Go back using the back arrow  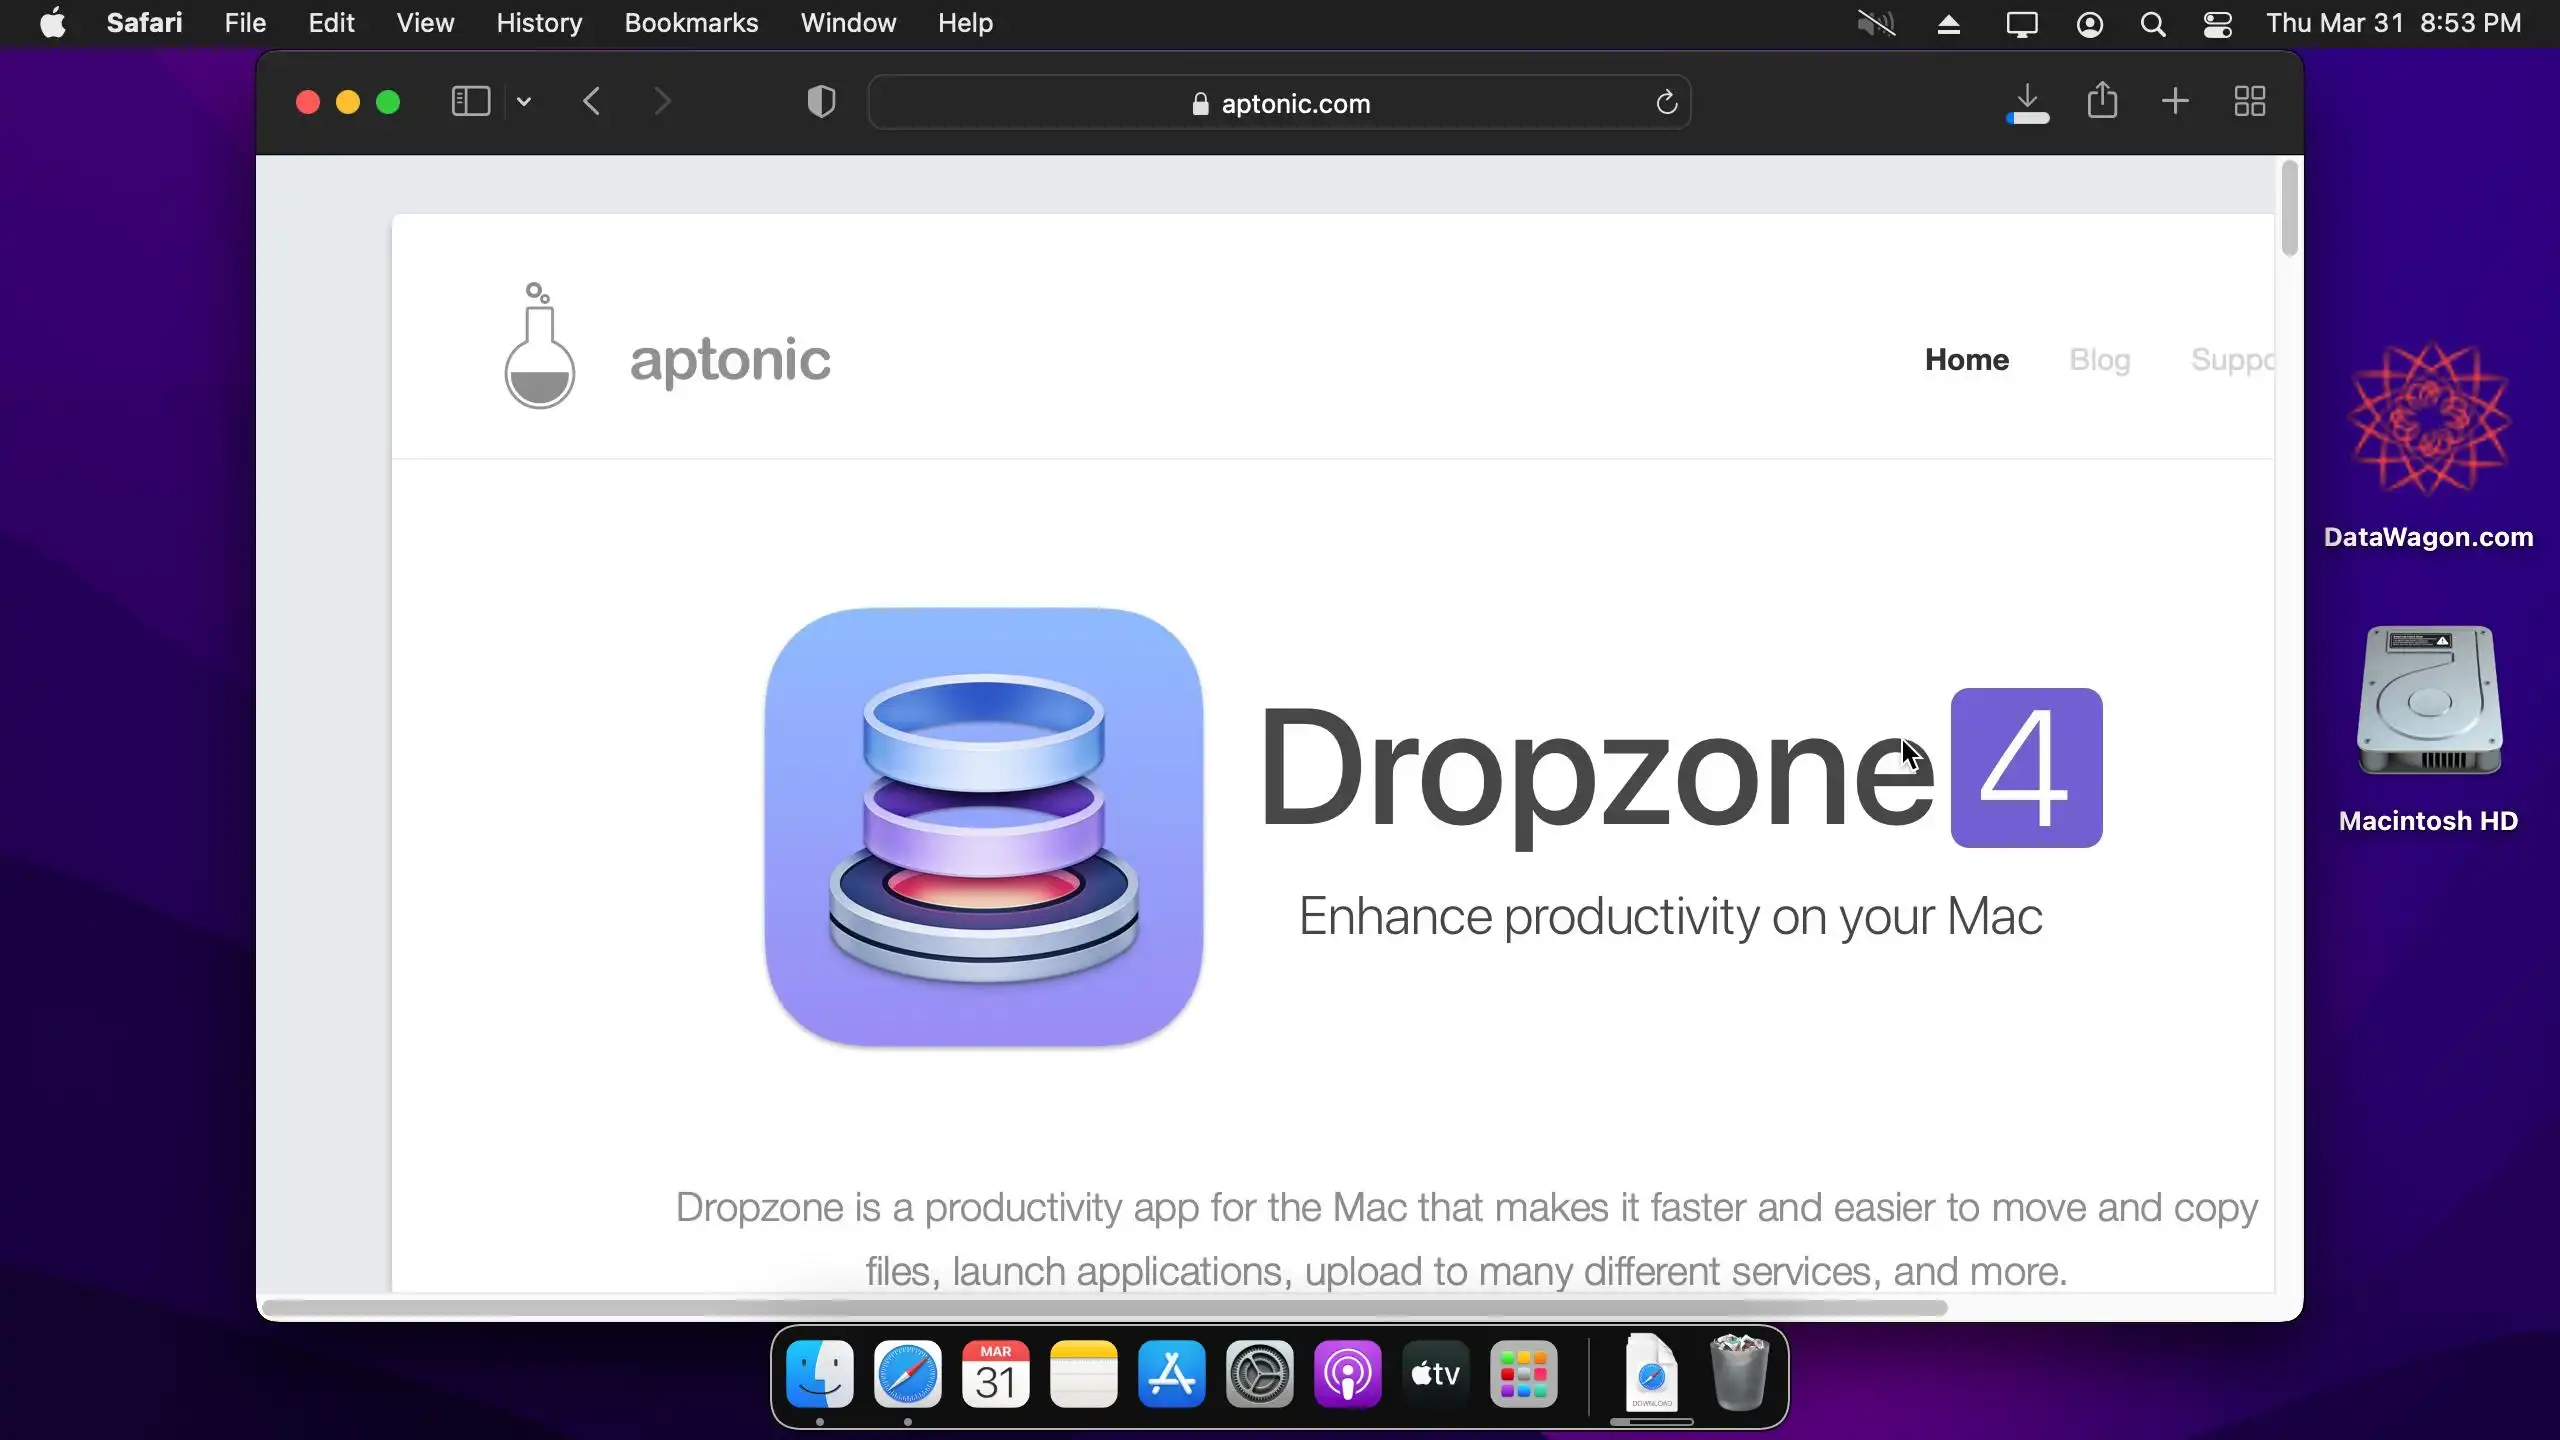point(592,101)
